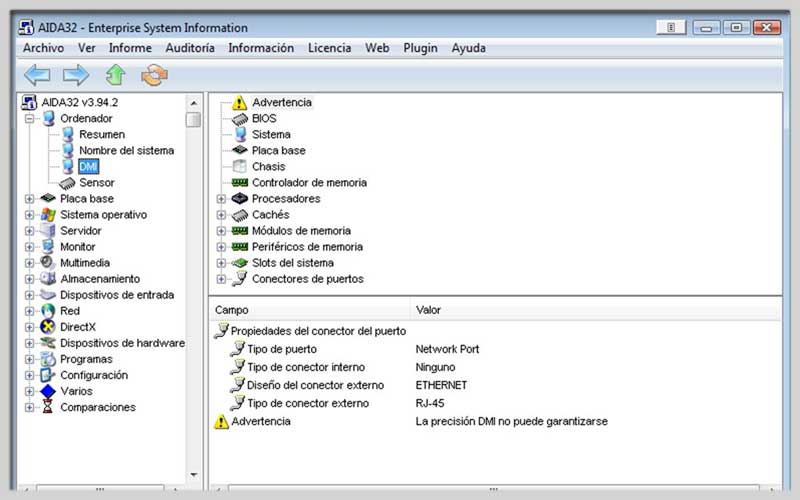Viewport: 800px width, 500px height.
Task: Select Placa base entry in DMI list
Action: (x=279, y=151)
